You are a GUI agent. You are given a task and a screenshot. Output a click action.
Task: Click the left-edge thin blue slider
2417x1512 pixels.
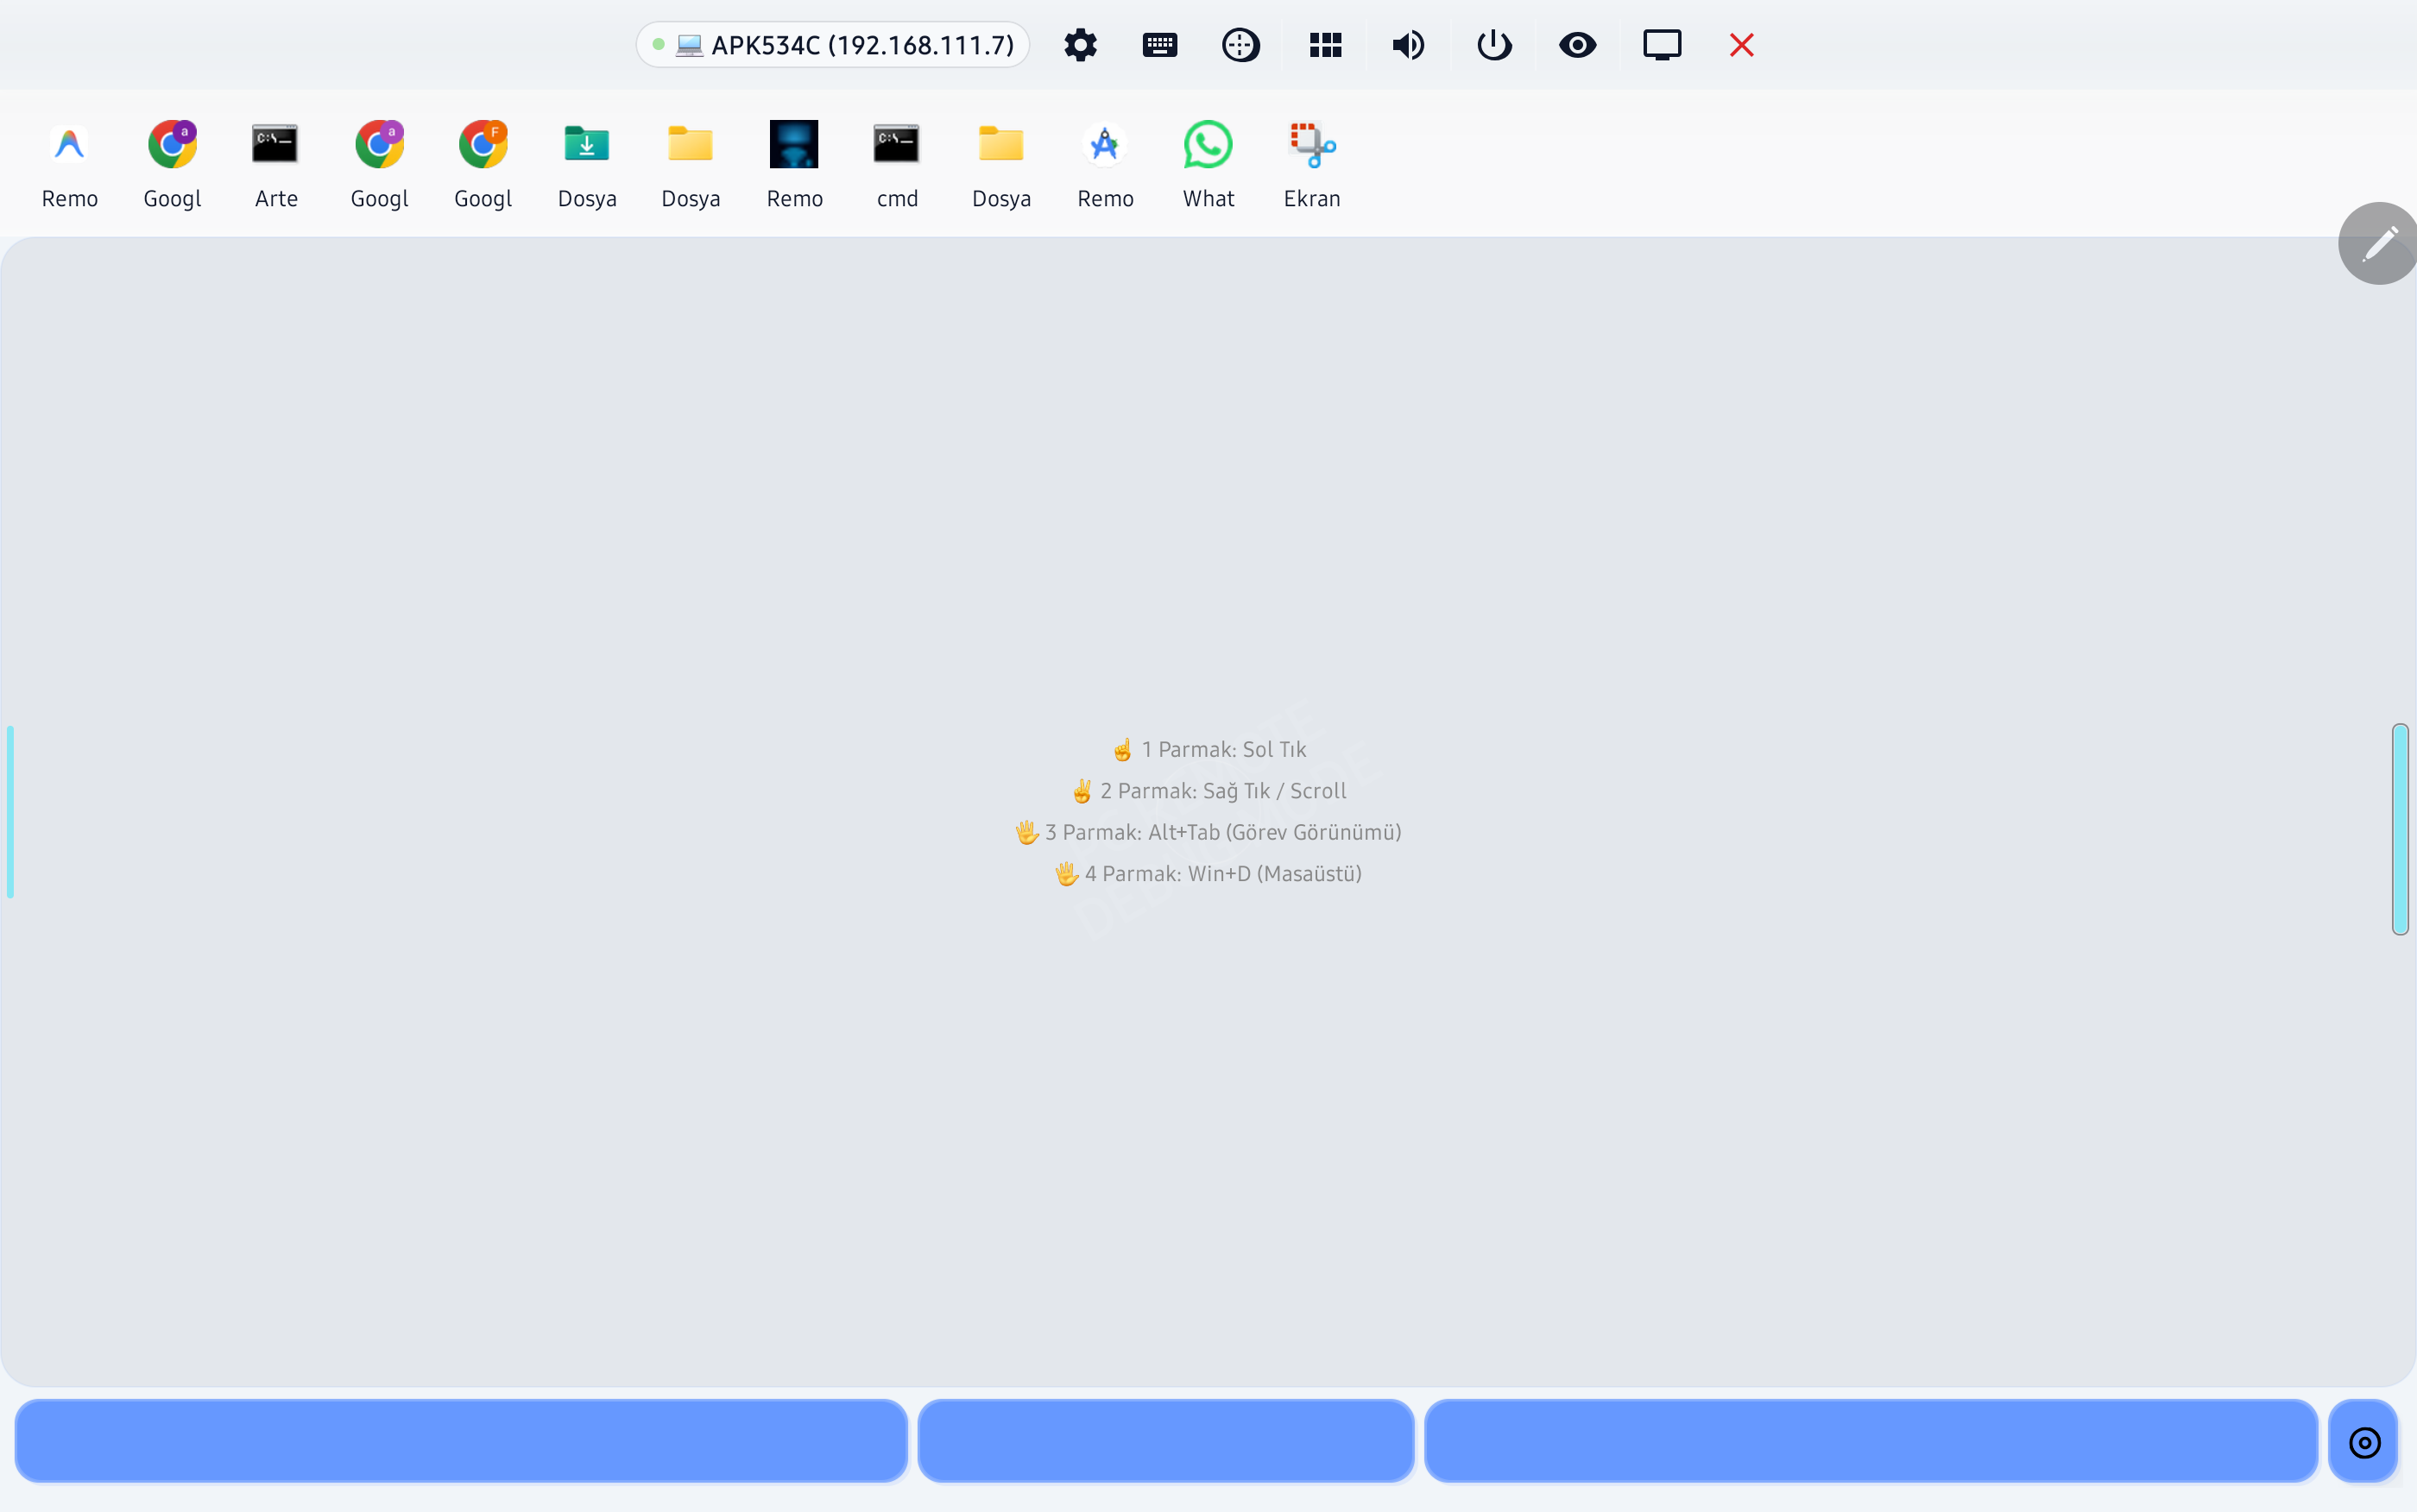(x=10, y=811)
